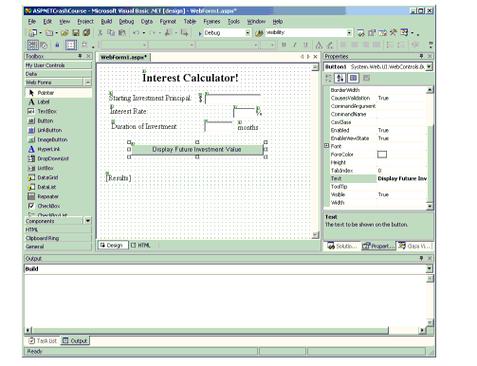Open the Tools menu
Viewport: 477px width, 366px height.
point(234,21)
